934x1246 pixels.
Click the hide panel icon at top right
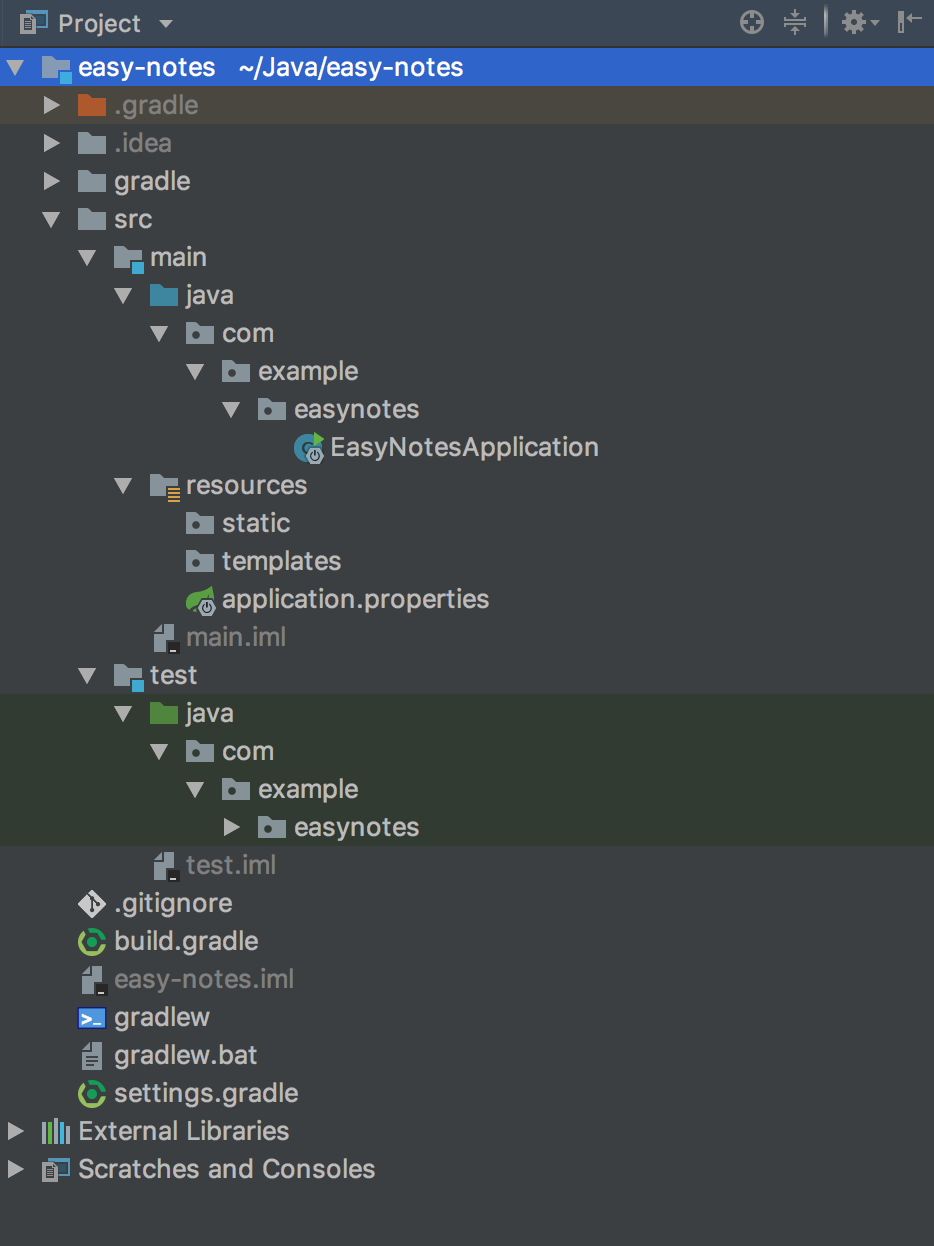point(909,22)
